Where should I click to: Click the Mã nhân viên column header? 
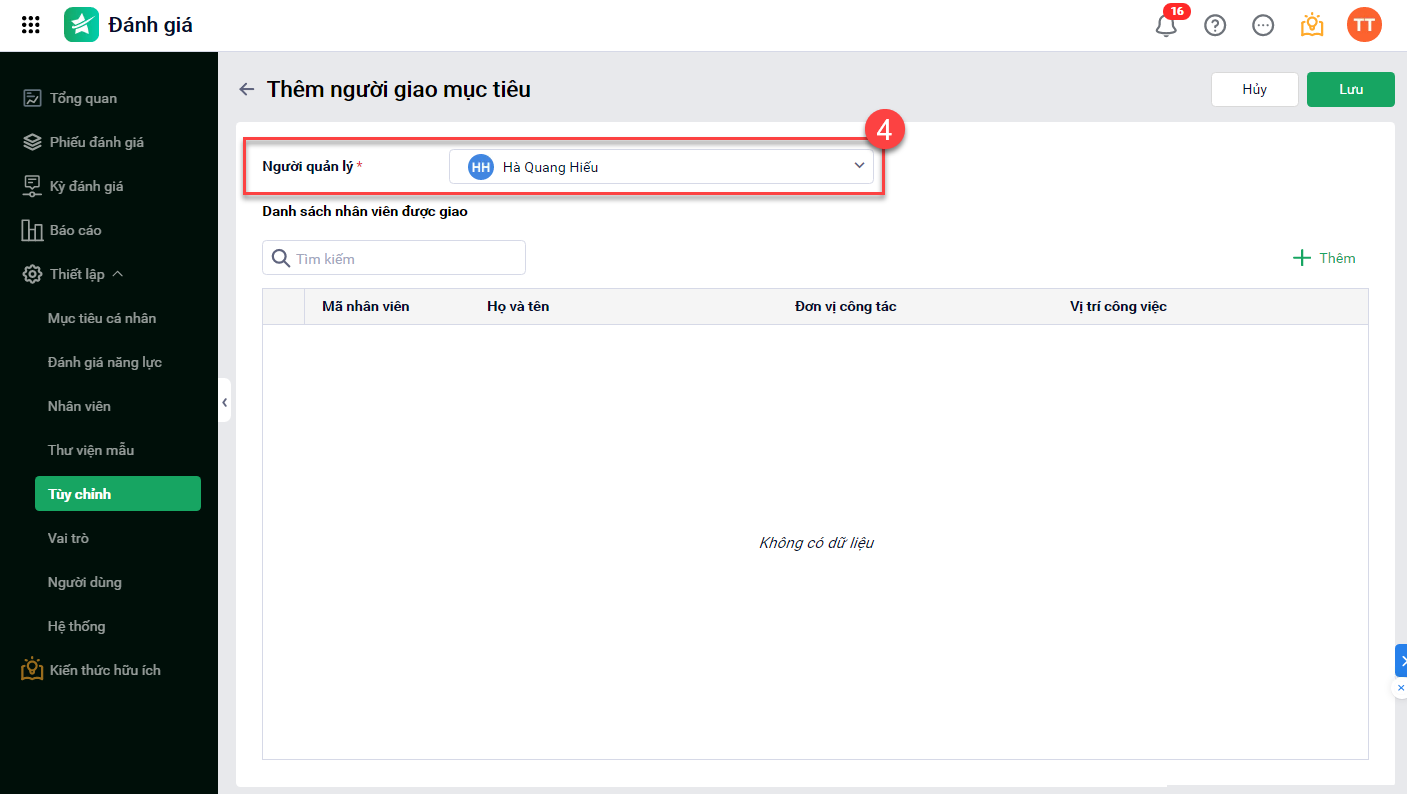click(x=366, y=306)
